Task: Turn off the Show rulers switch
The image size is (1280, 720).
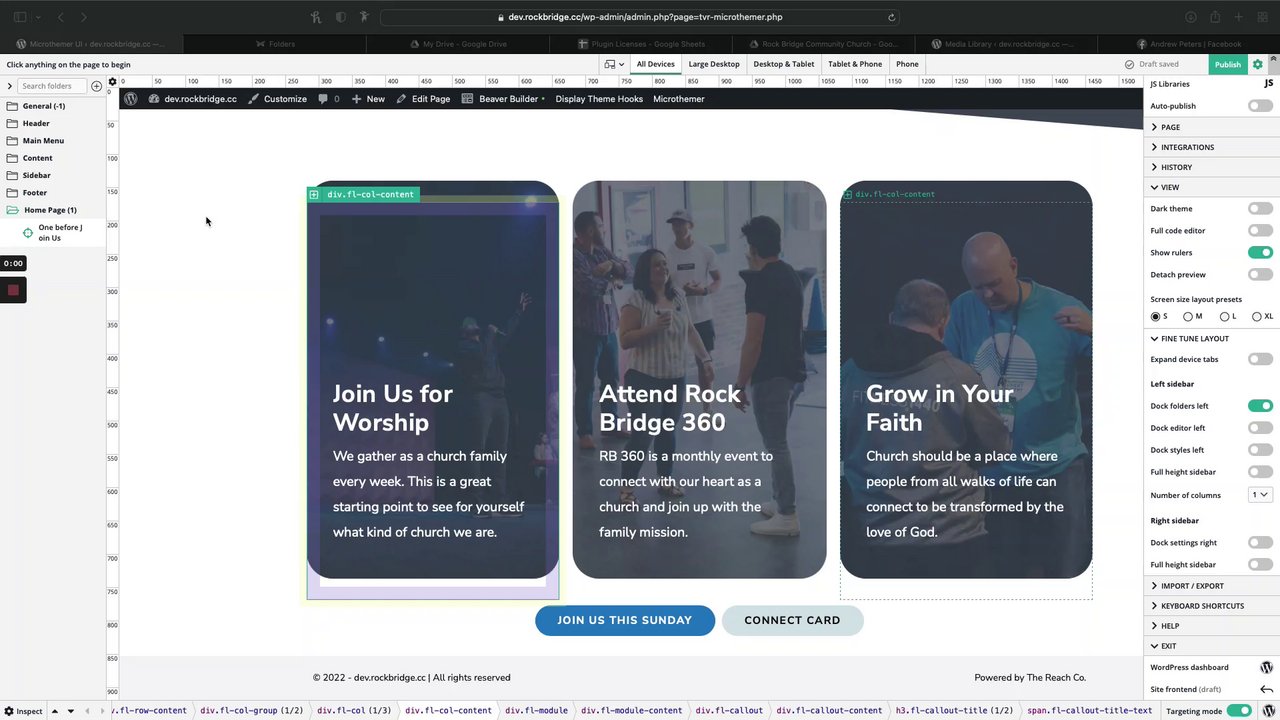Action: click(x=1260, y=253)
